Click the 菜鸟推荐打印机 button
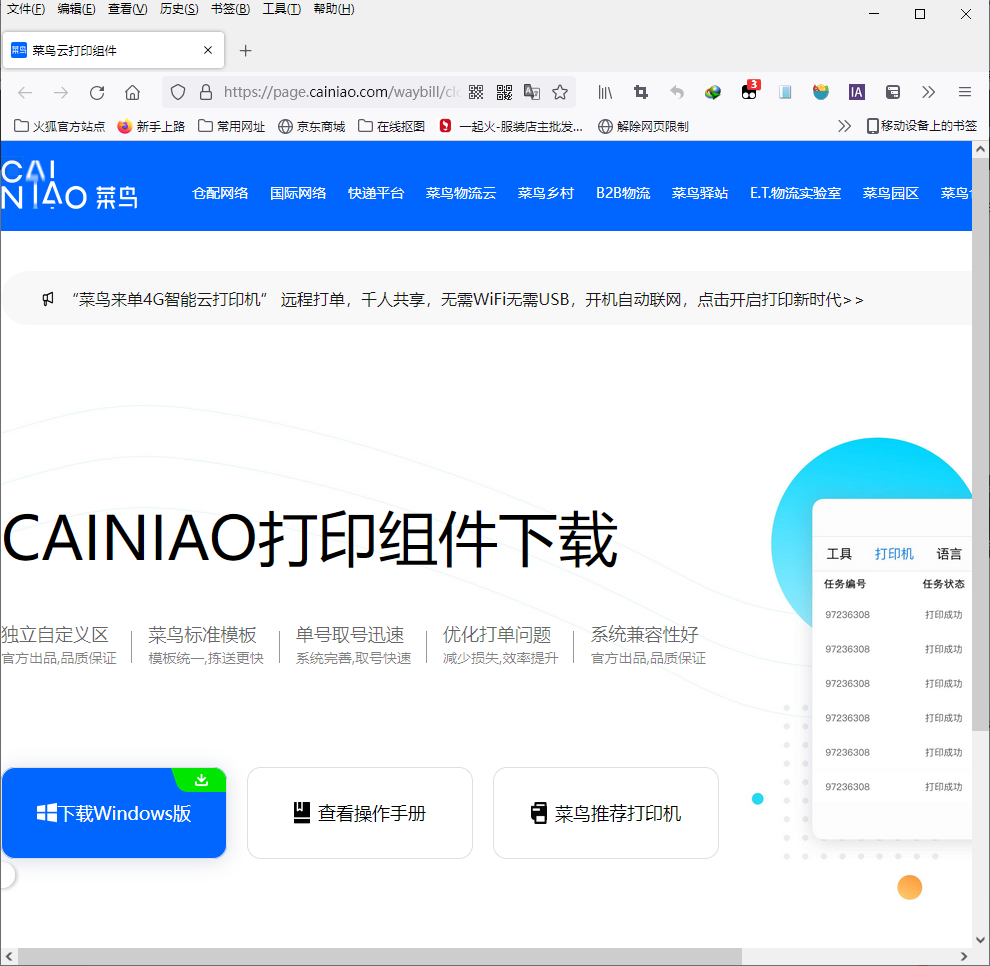The image size is (990, 966). tap(605, 813)
